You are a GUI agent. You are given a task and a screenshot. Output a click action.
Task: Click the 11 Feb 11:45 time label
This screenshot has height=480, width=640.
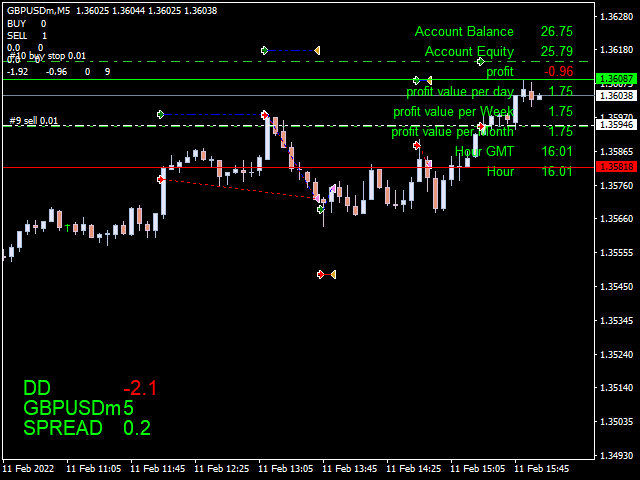158,469
